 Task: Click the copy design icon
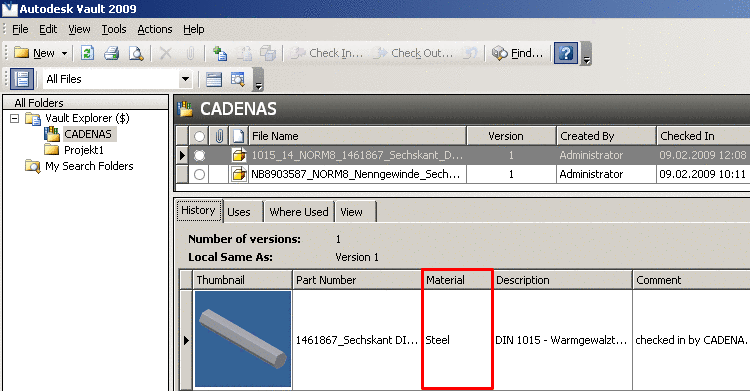coord(268,53)
